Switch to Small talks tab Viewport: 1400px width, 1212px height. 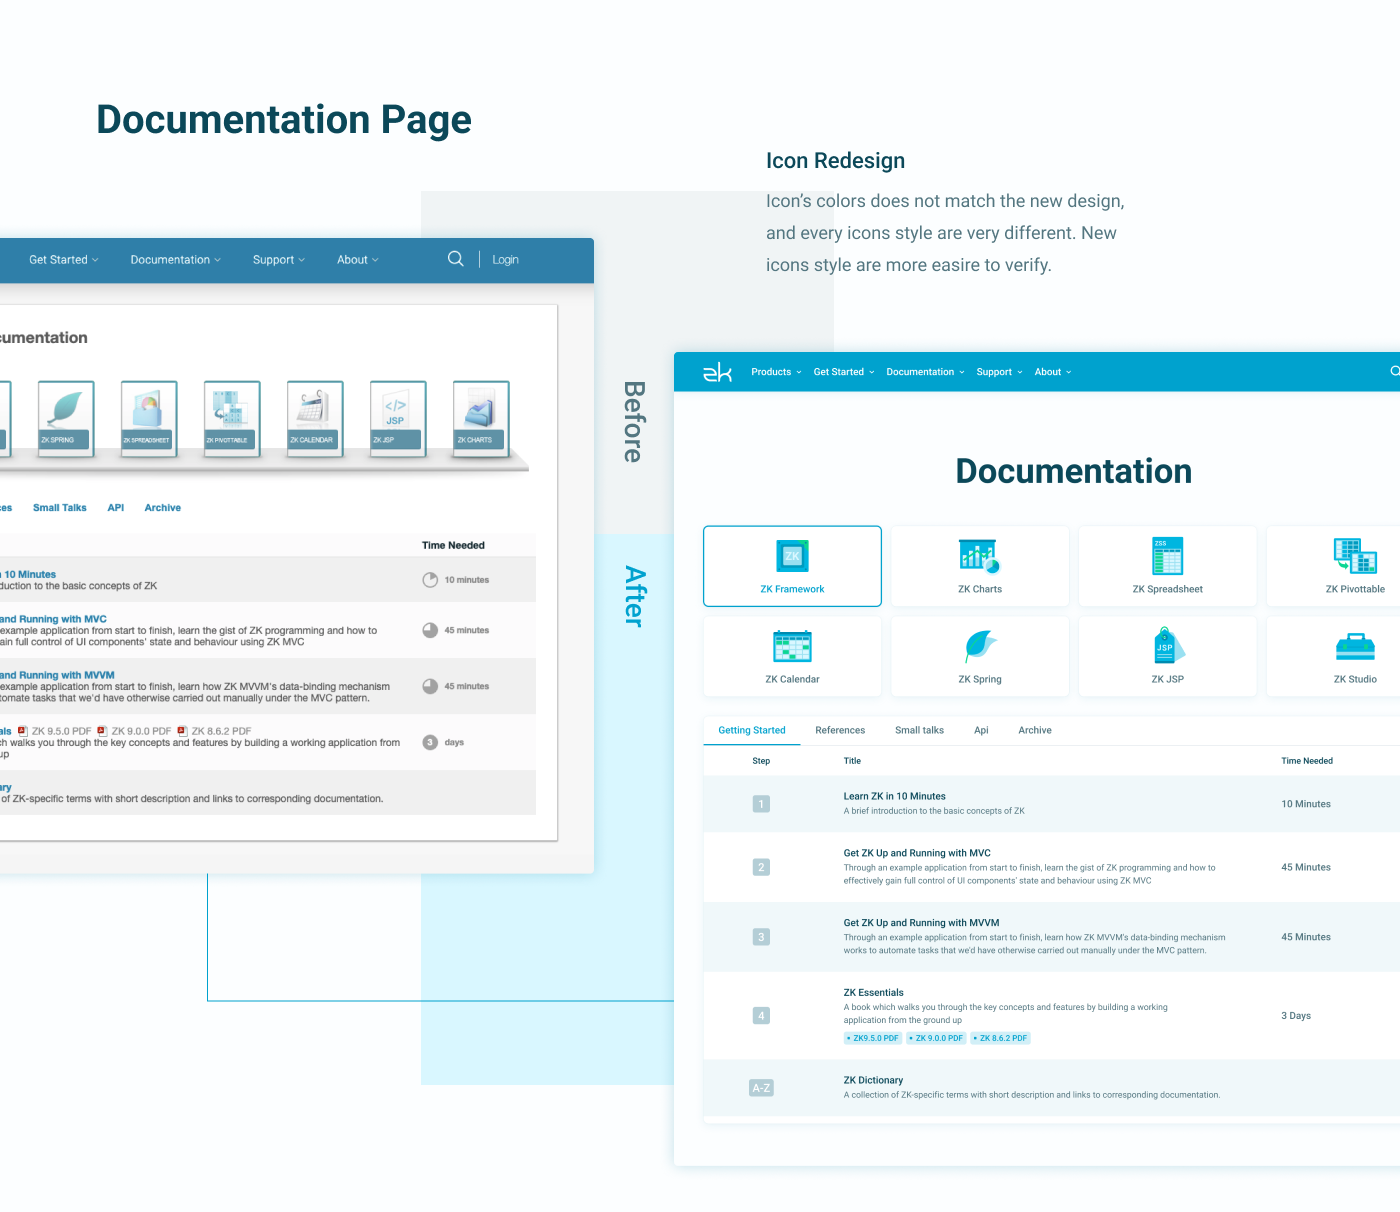click(919, 731)
